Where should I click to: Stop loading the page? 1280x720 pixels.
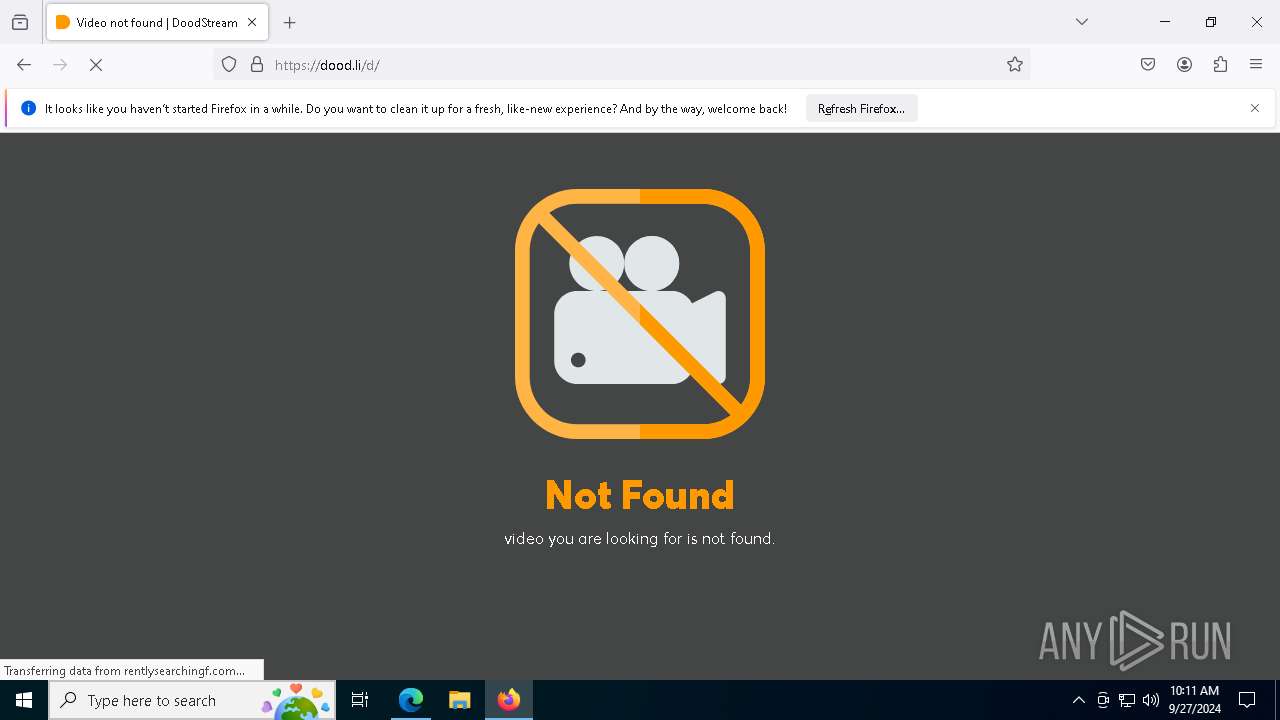(x=96, y=64)
